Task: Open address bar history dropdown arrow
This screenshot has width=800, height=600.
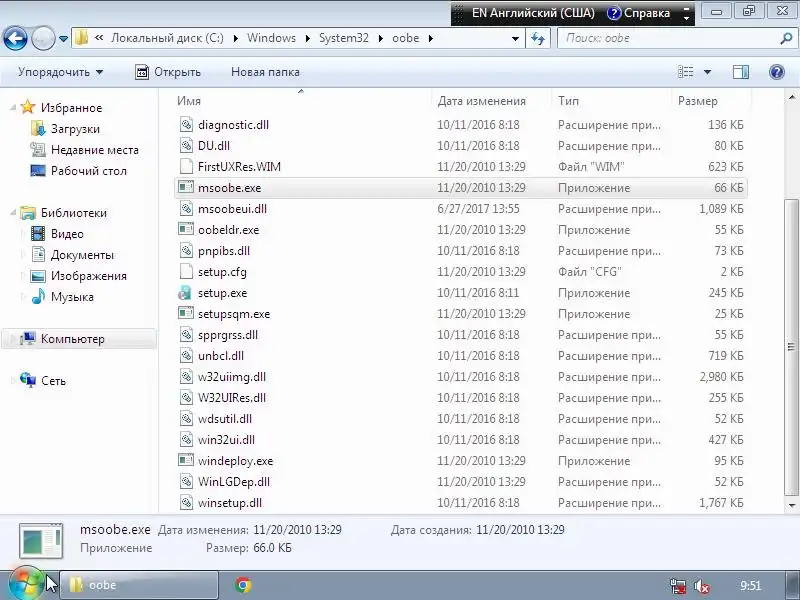Action: tap(515, 39)
